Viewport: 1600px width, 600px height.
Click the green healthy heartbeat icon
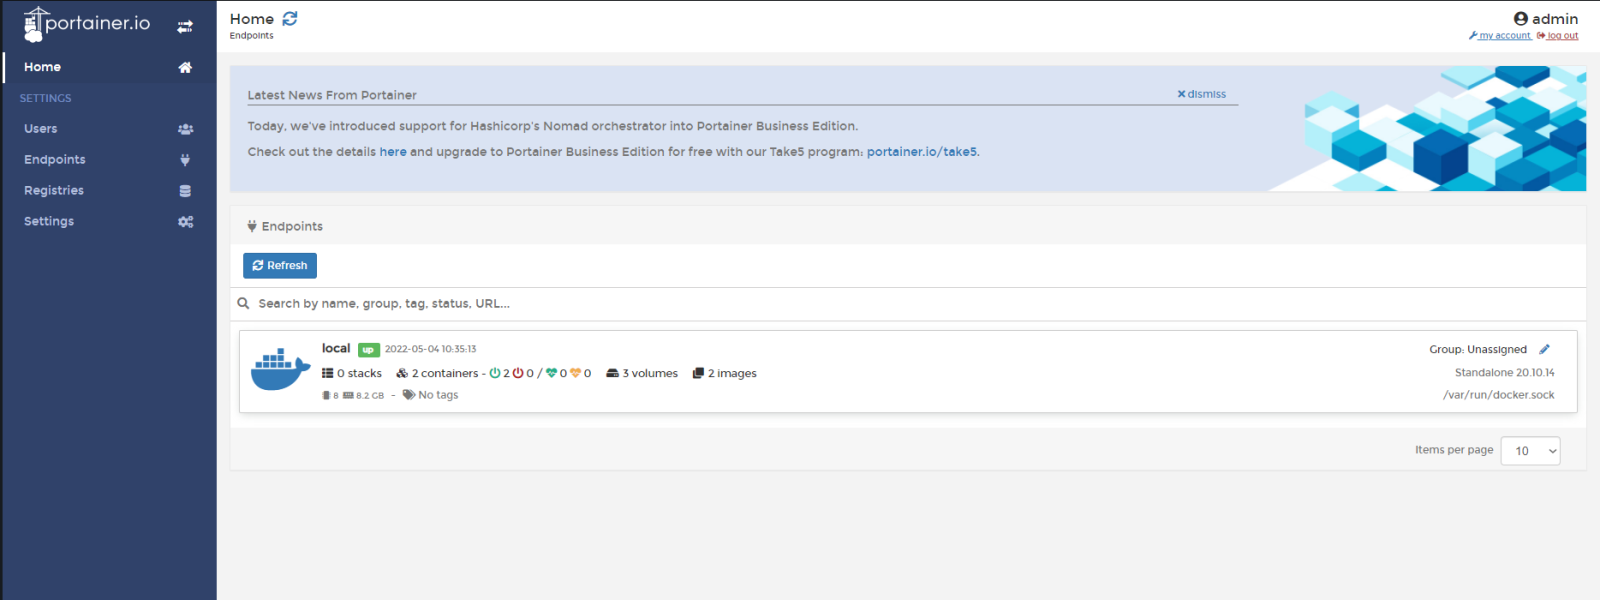[551, 374]
